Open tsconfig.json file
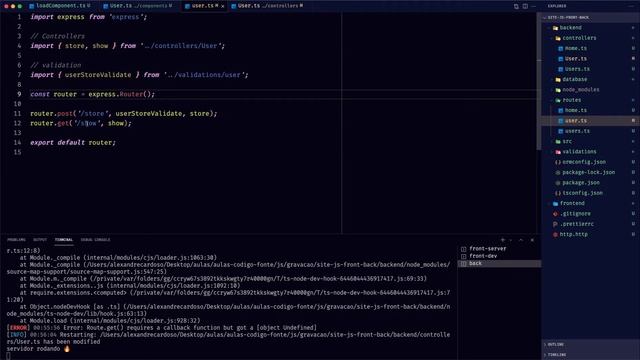Viewport: 640px width, 360px height. [591, 193]
